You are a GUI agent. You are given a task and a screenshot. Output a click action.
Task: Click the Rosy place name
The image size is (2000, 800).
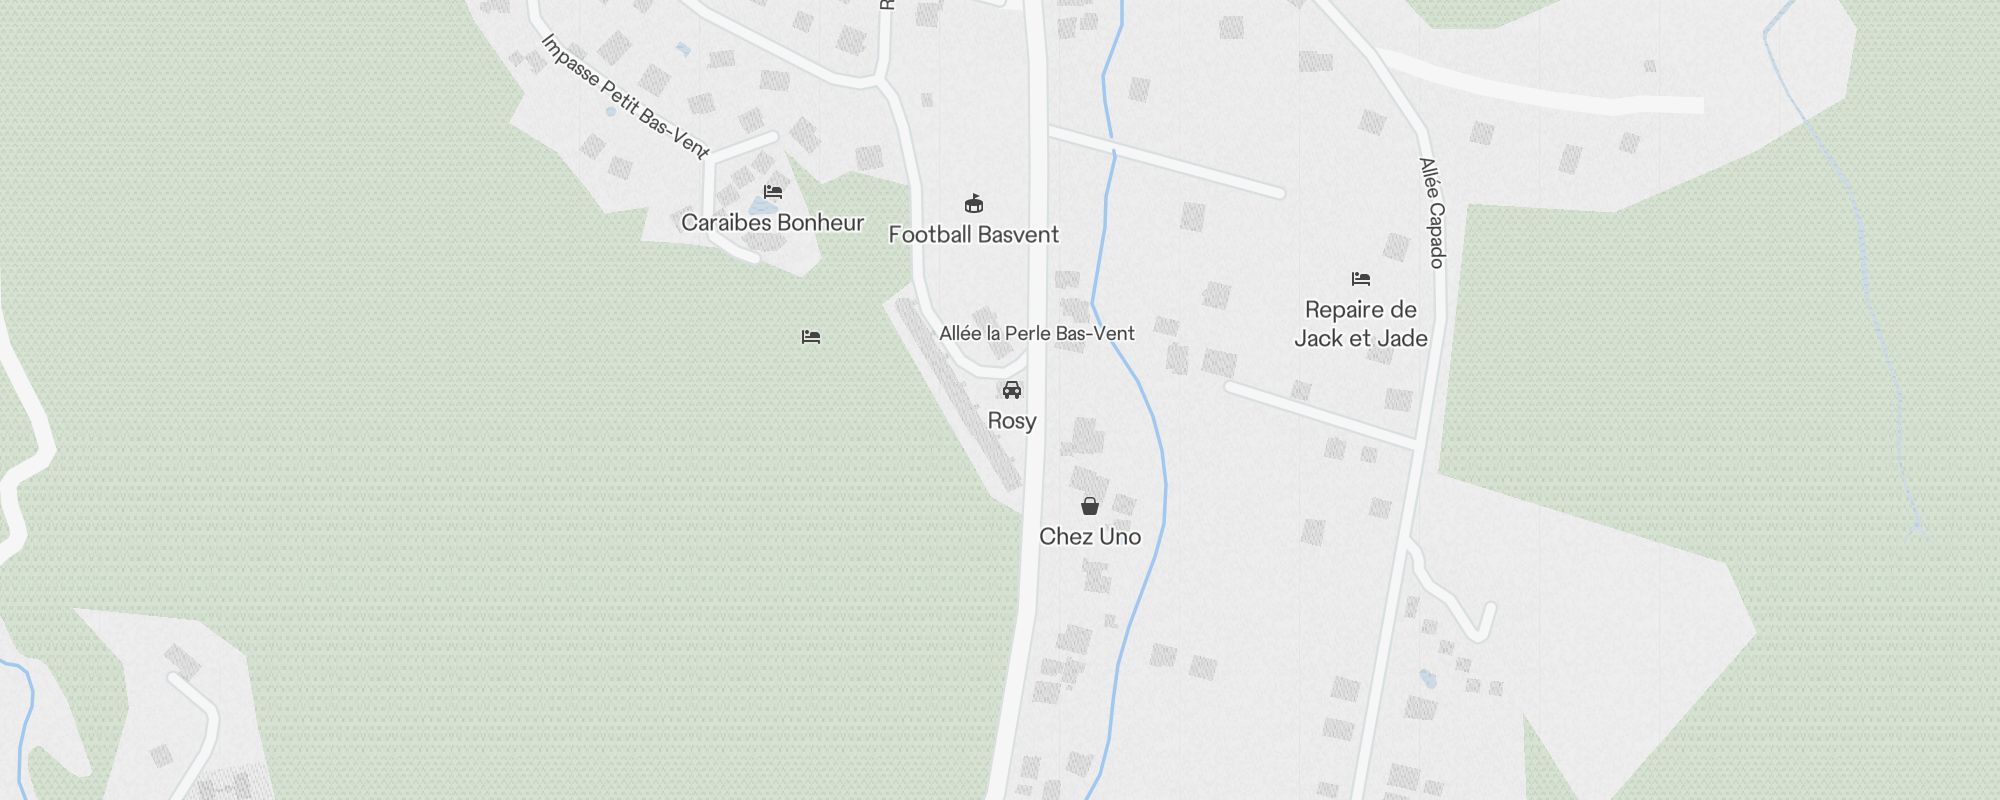[x=1012, y=421]
